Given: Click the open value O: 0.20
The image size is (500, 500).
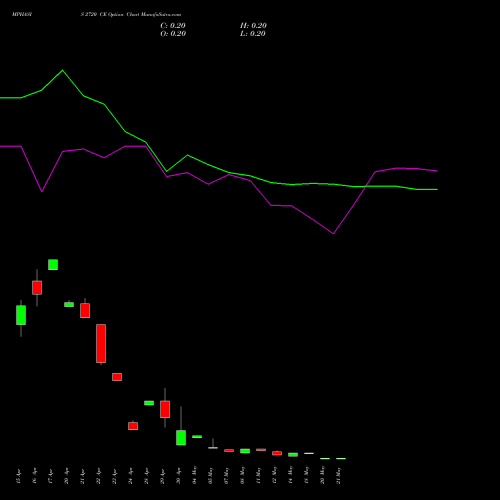Looking at the screenshot, I should [173, 34].
